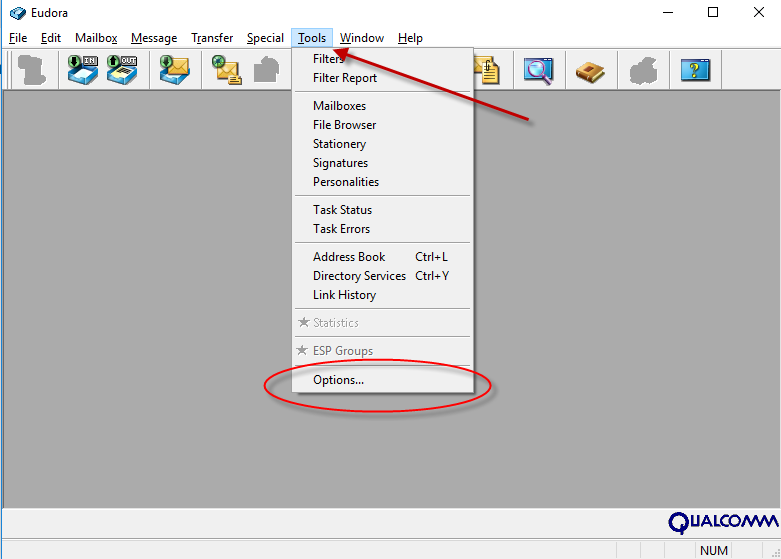The height and width of the screenshot is (559, 781).
Task: Open Link History menu entry
Action: click(383, 295)
